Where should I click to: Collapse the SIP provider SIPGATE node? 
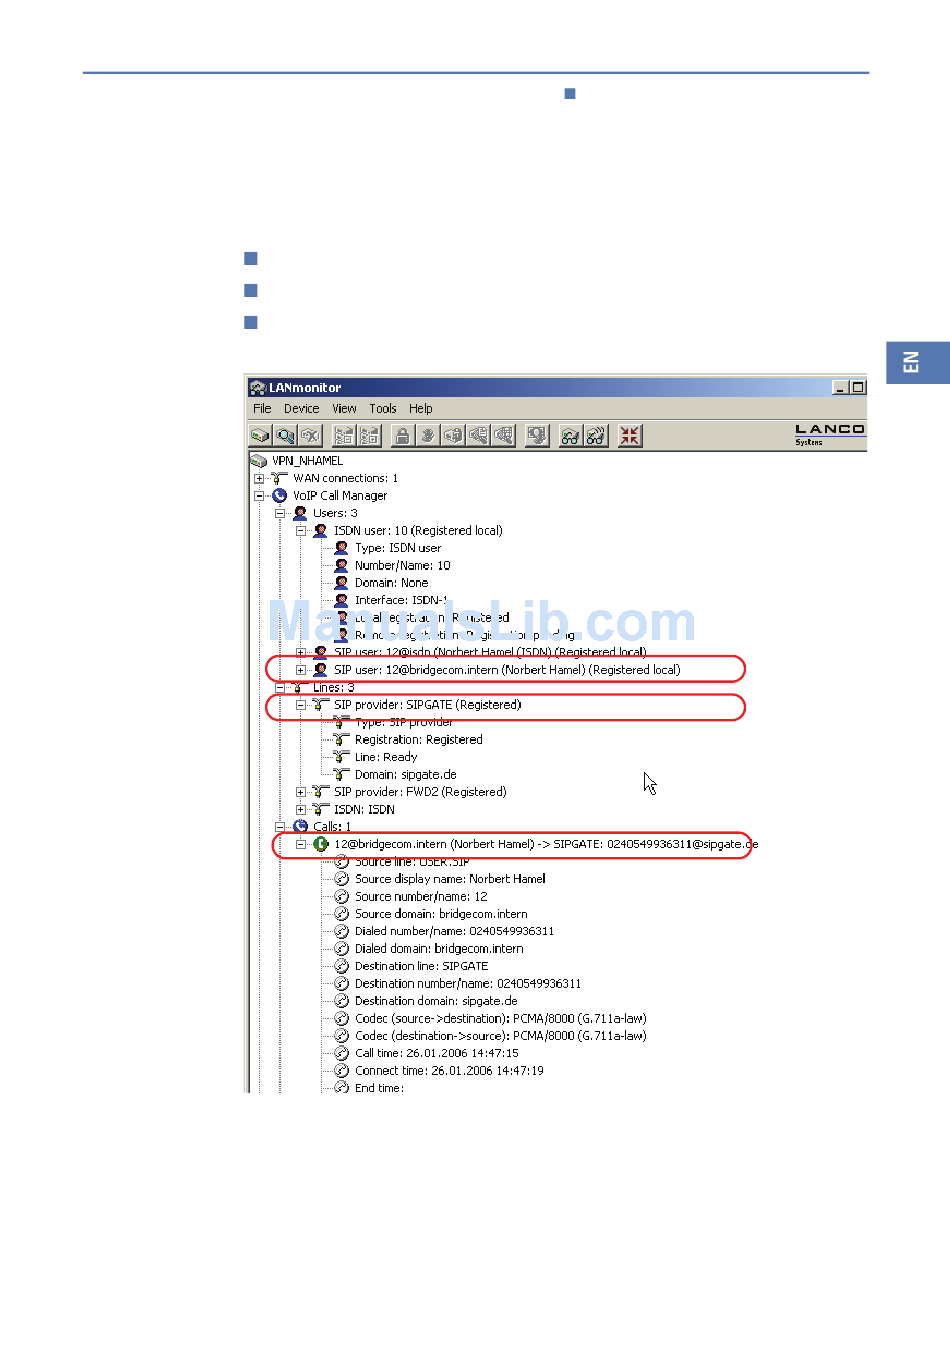(300, 705)
